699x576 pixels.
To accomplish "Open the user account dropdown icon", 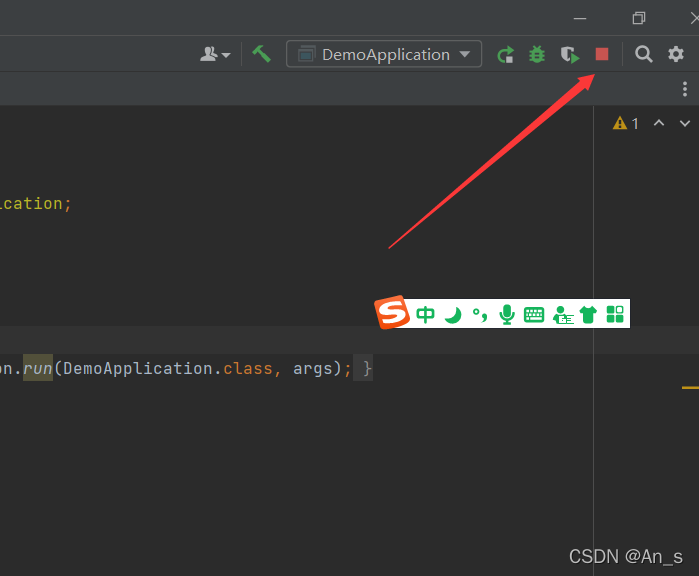I will pyautogui.click(x=215, y=54).
